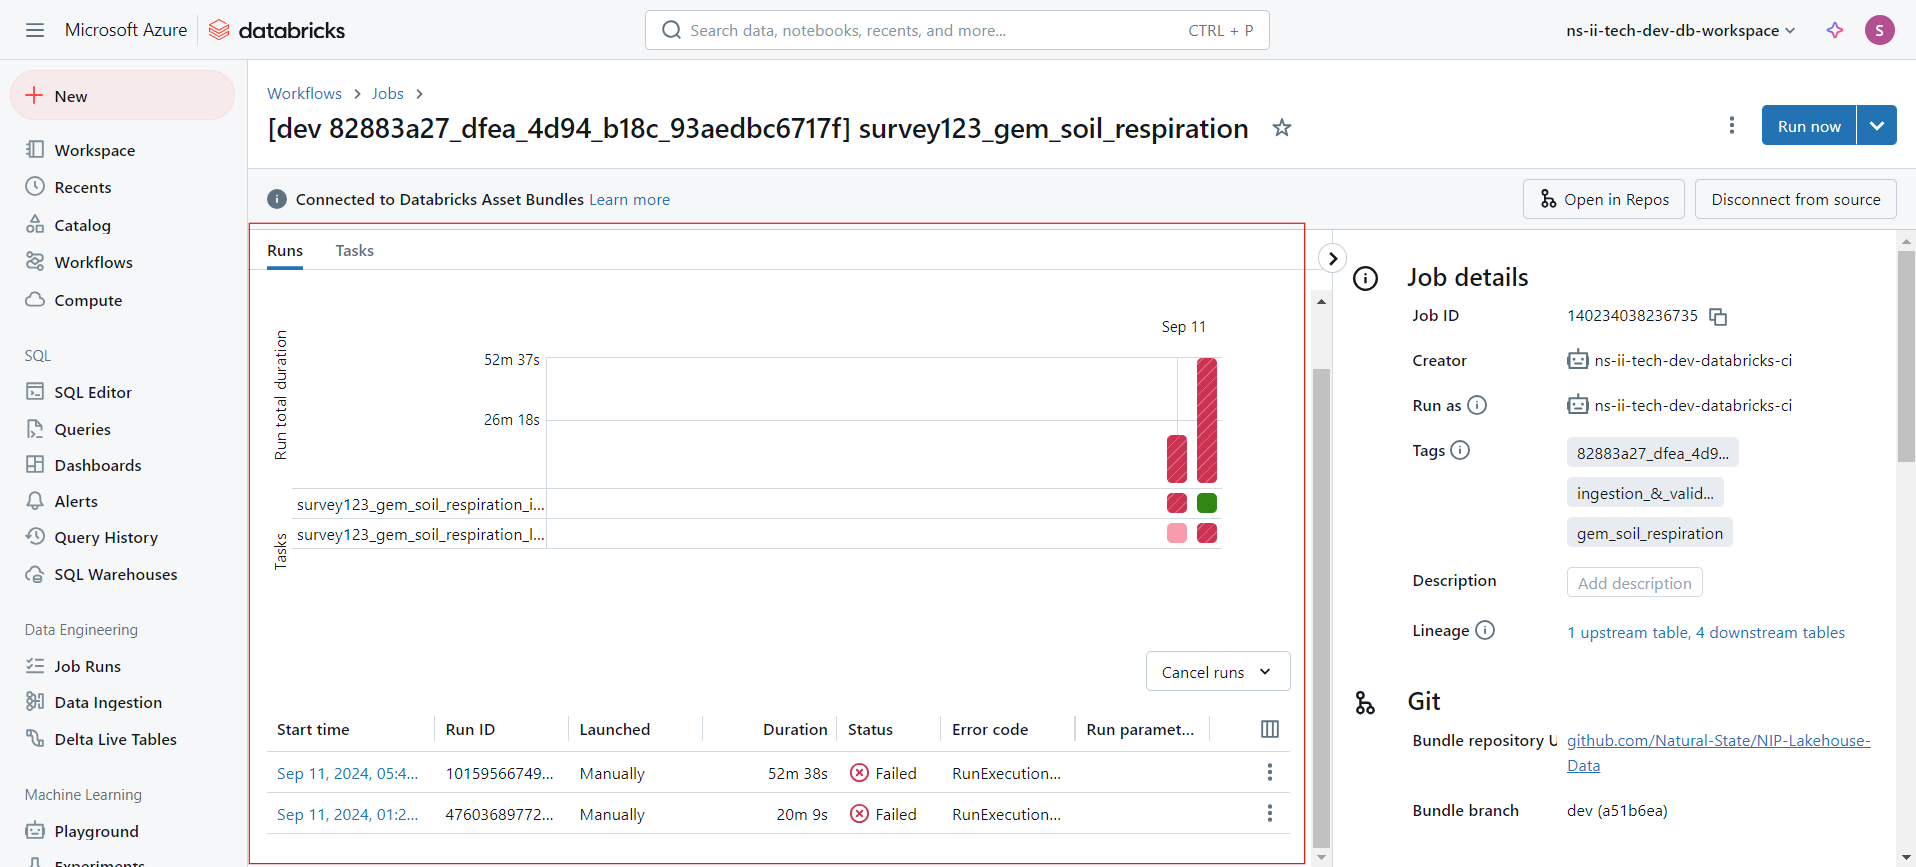
Task: Click the short red duration bar
Action: [1177, 459]
